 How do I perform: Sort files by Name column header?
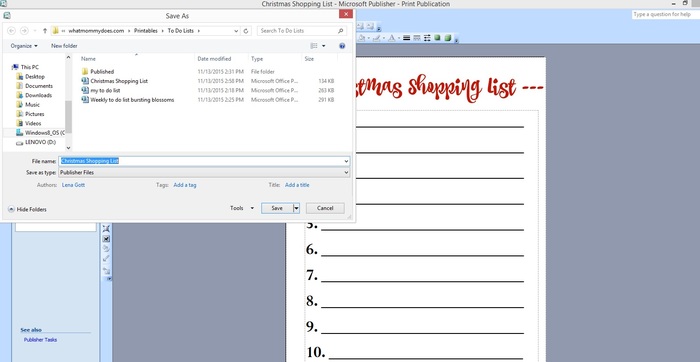coord(88,58)
